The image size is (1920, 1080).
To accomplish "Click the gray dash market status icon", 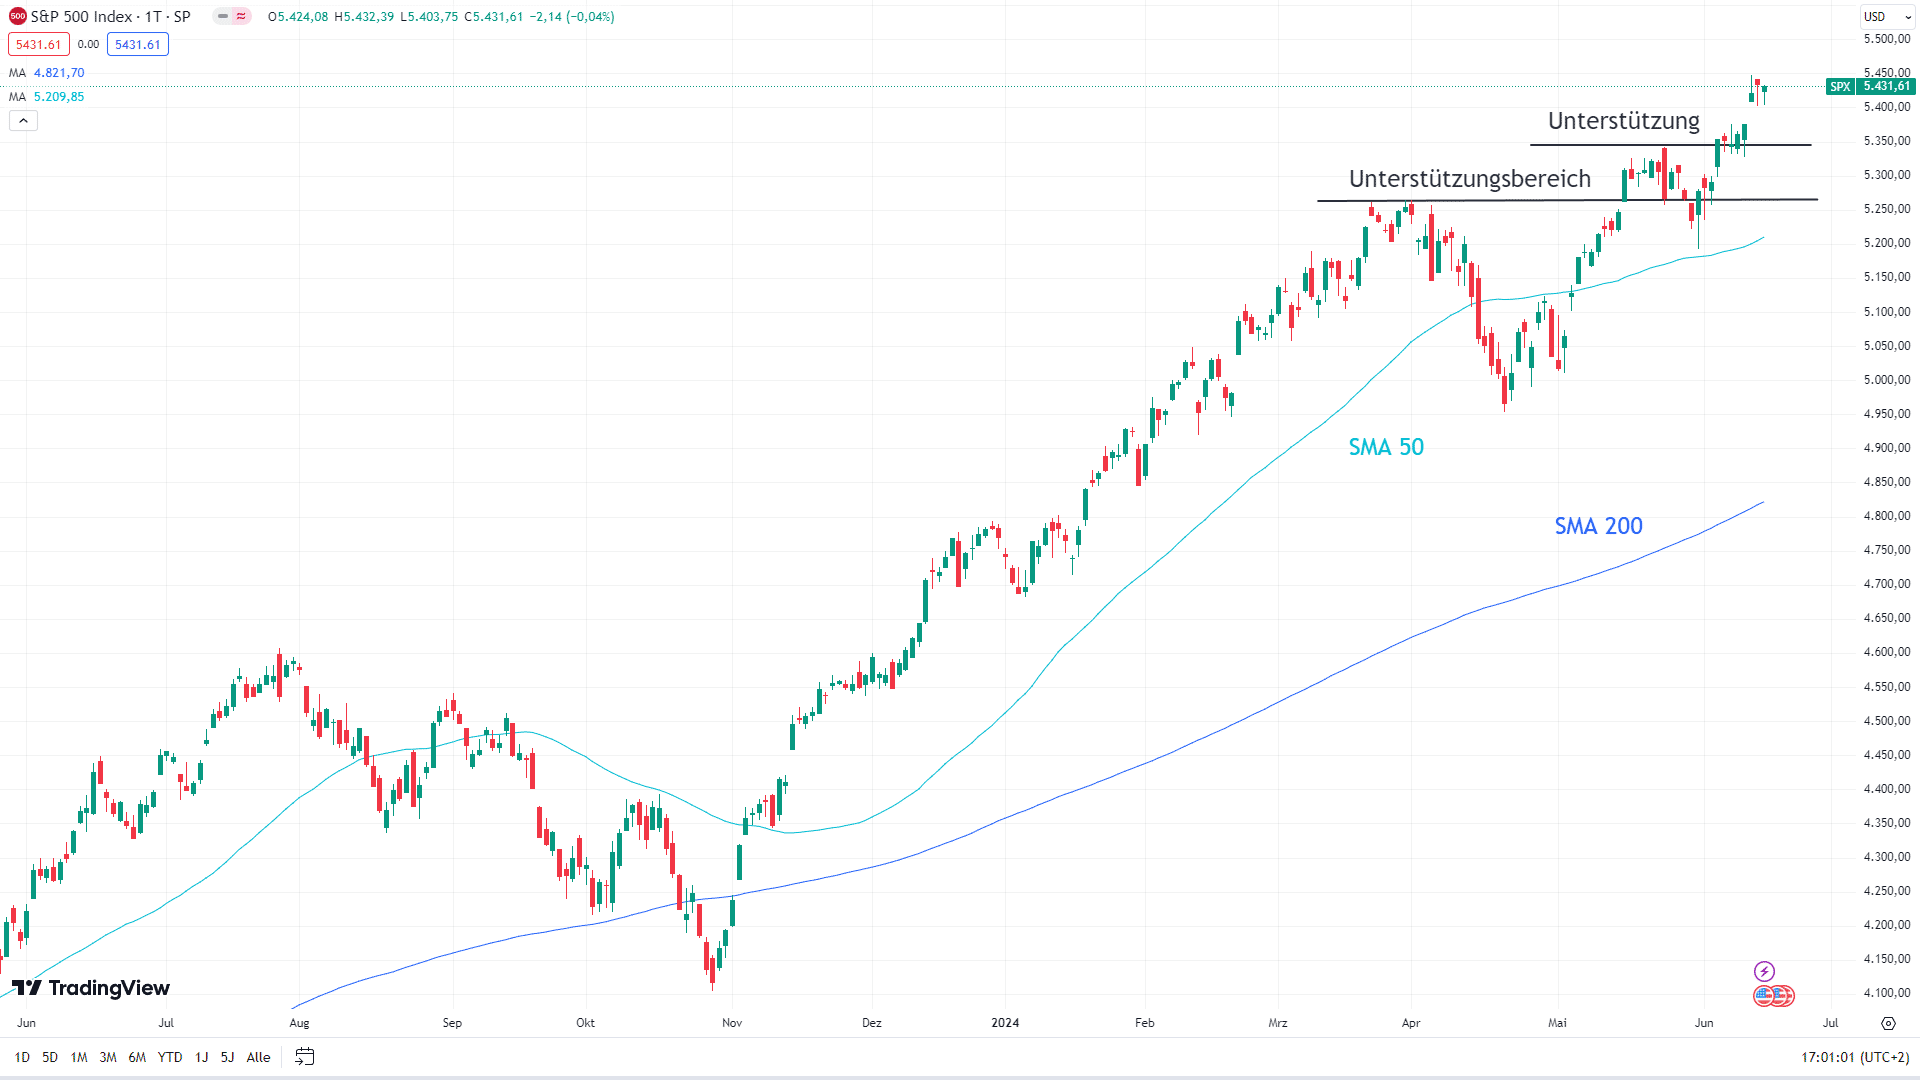I will pos(223,16).
